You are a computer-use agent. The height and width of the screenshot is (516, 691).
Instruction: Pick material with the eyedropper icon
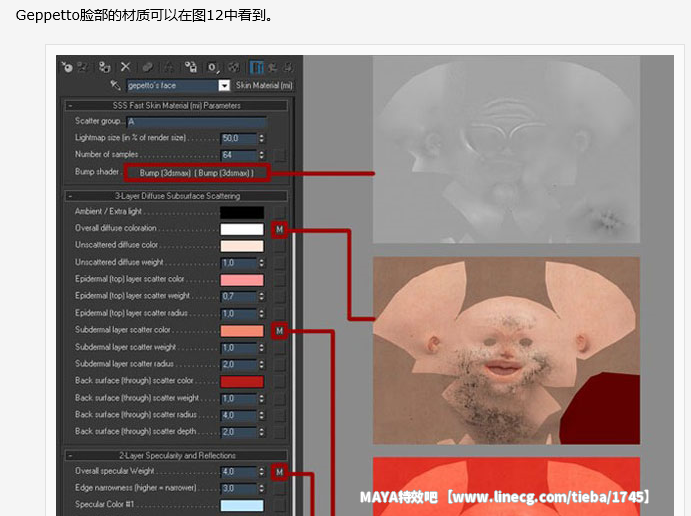click(115, 85)
